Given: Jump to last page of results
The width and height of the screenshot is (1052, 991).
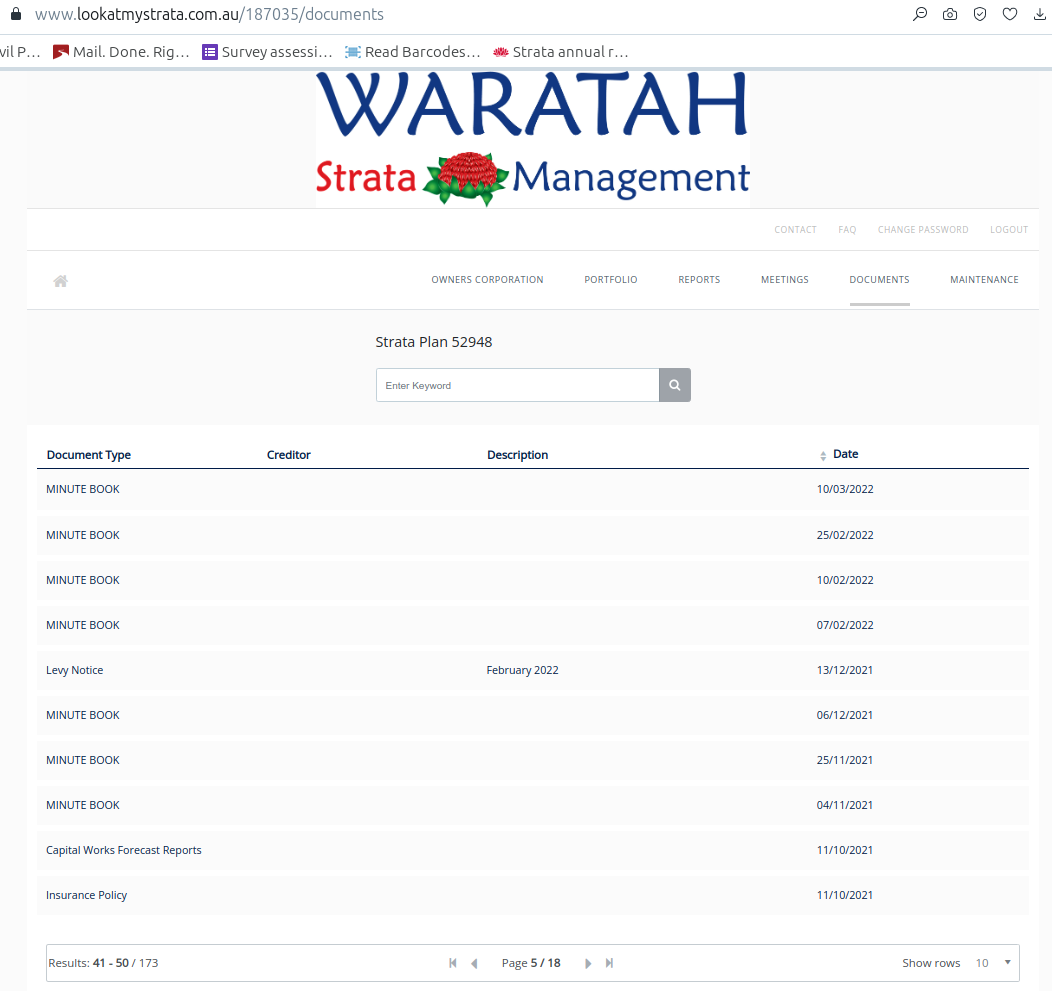Looking at the screenshot, I should click(x=609, y=963).
